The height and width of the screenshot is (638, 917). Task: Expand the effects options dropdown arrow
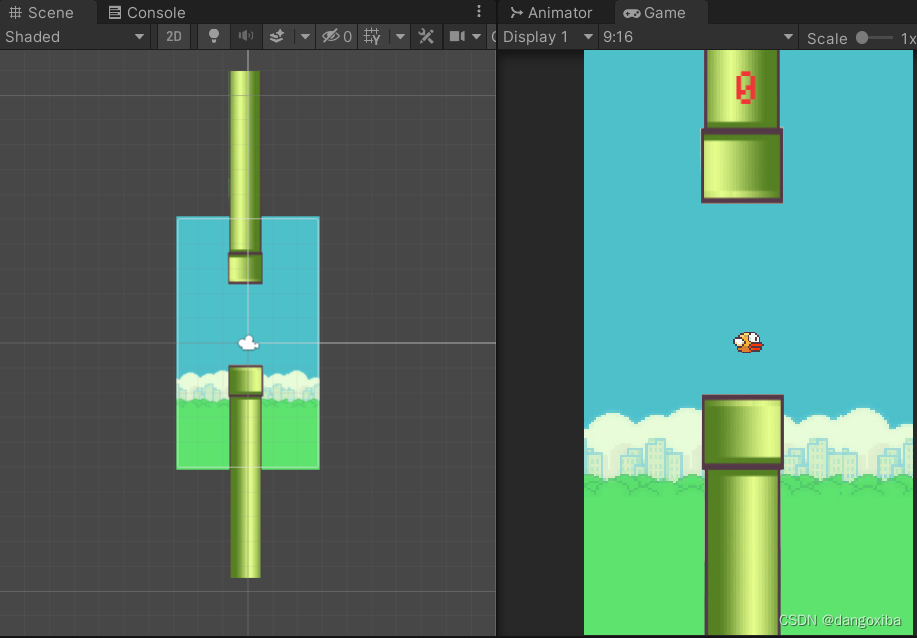pos(305,37)
